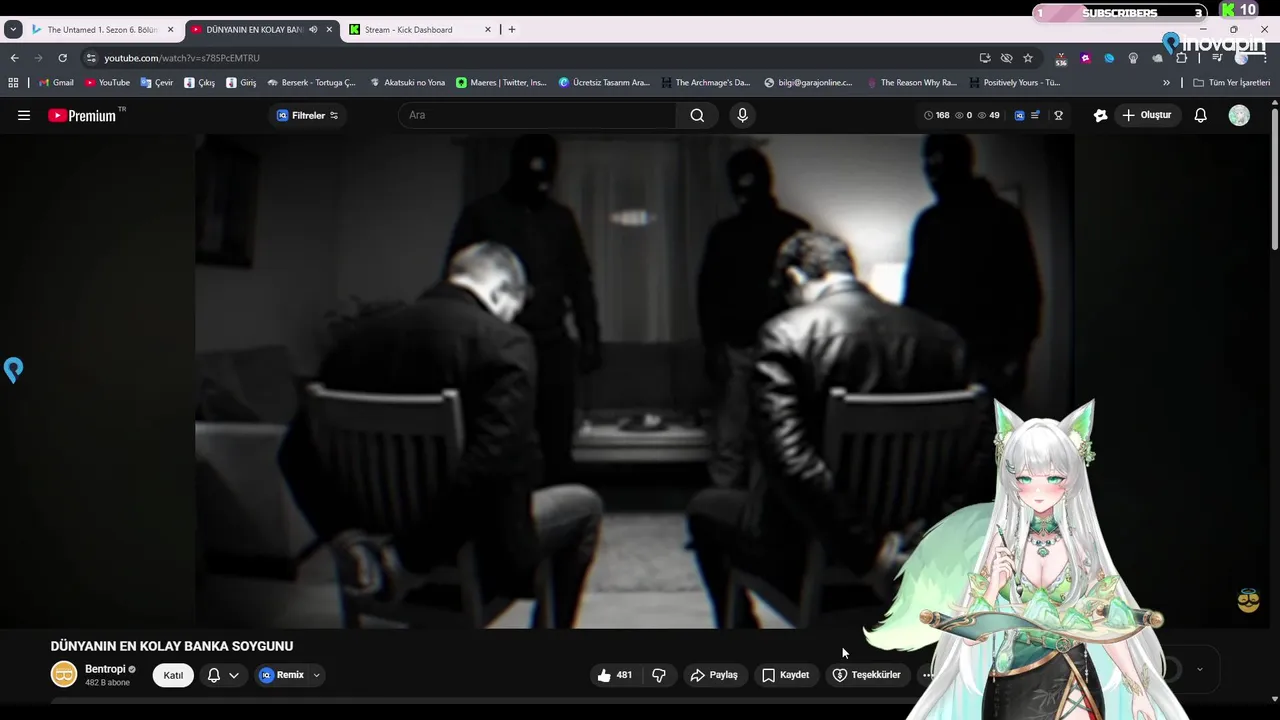1280x720 pixels.
Task: Click the Remix button
Action: point(282,675)
